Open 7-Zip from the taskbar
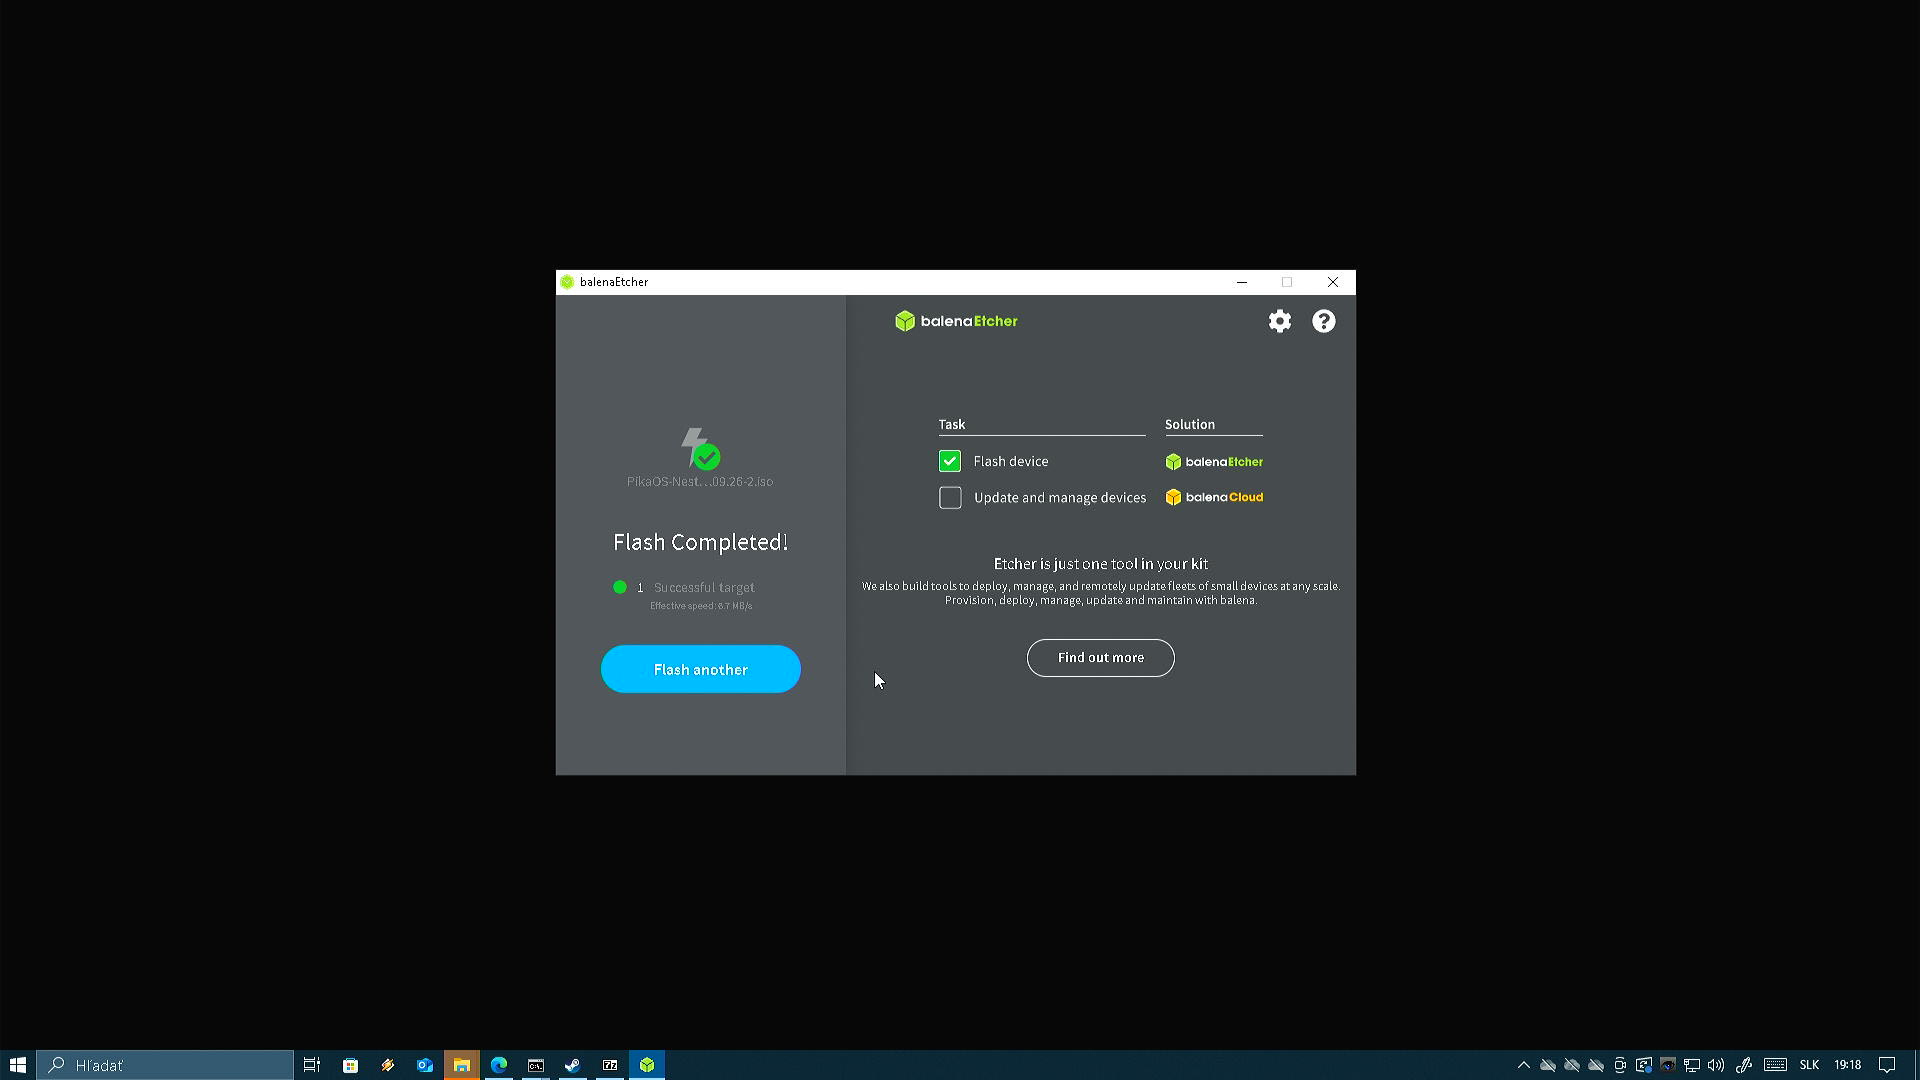The width and height of the screenshot is (1920, 1080). click(x=610, y=1065)
